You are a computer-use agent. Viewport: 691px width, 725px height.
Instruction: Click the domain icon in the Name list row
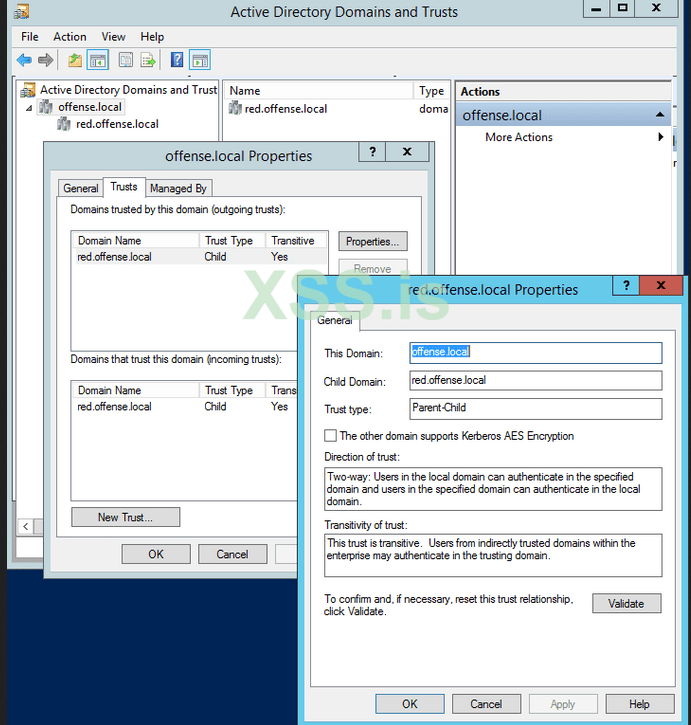[x=235, y=109]
